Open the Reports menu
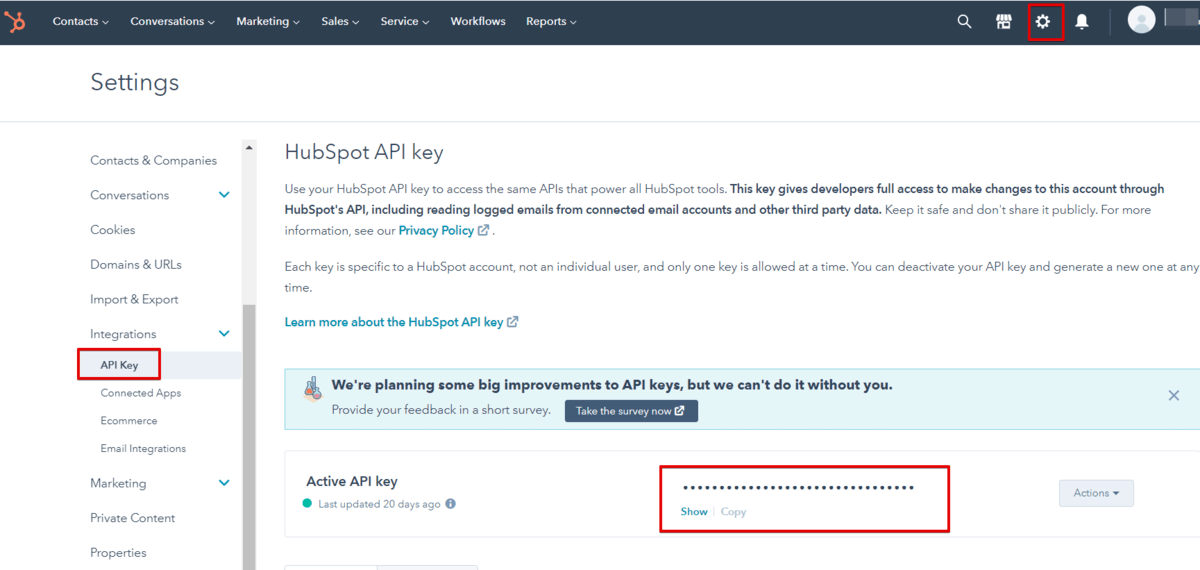Viewport: 1200px width, 570px height. pos(551,21)
